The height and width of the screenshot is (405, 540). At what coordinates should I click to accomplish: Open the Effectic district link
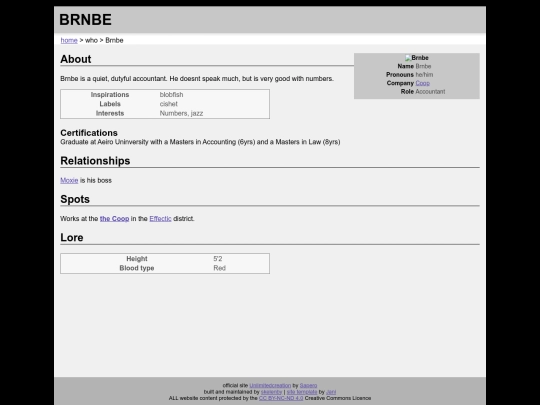point(160,218)
